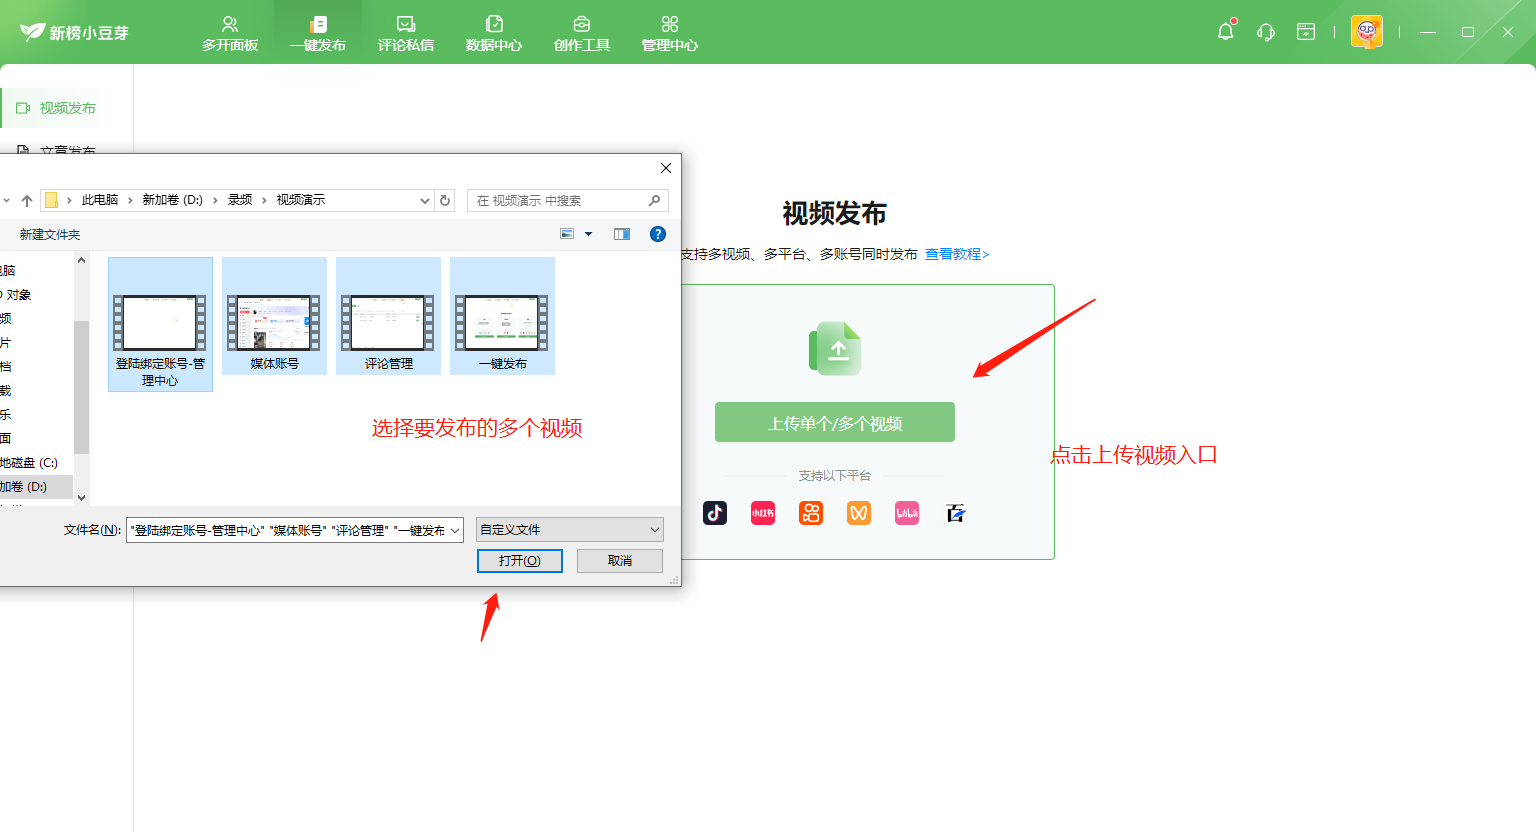Screen dimensions: 1536x832
Task: Click 新建文件夹 in the dialog toolbar
Action: click(x=50, y=234)
